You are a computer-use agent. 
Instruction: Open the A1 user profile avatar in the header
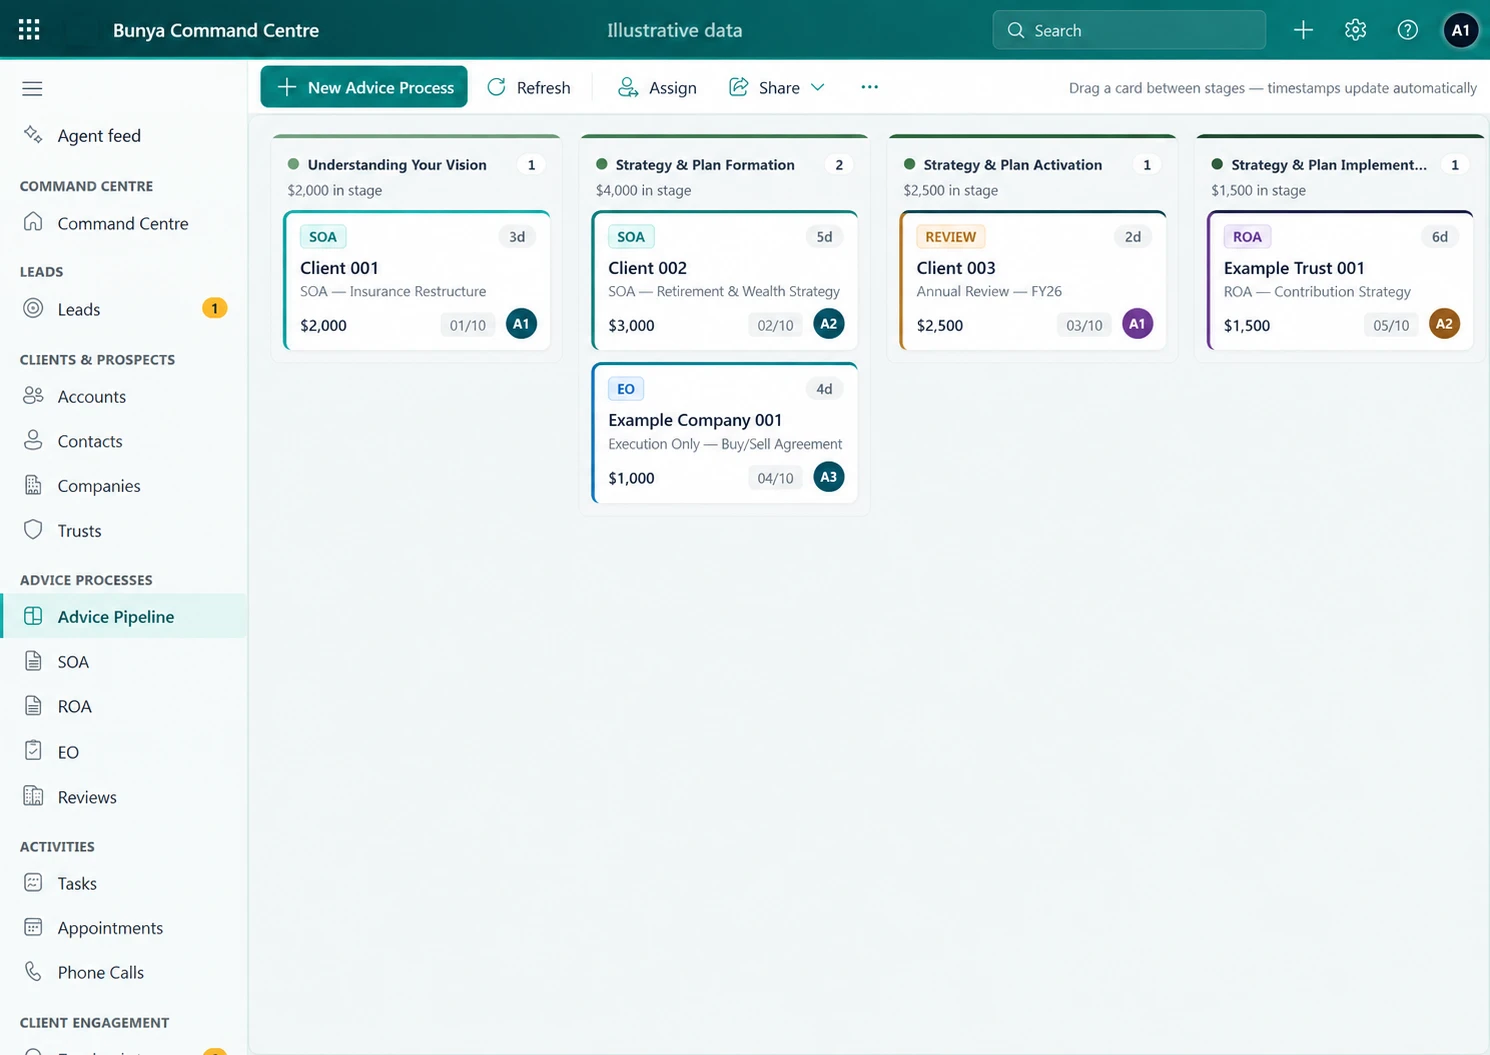pos(1460,30)
